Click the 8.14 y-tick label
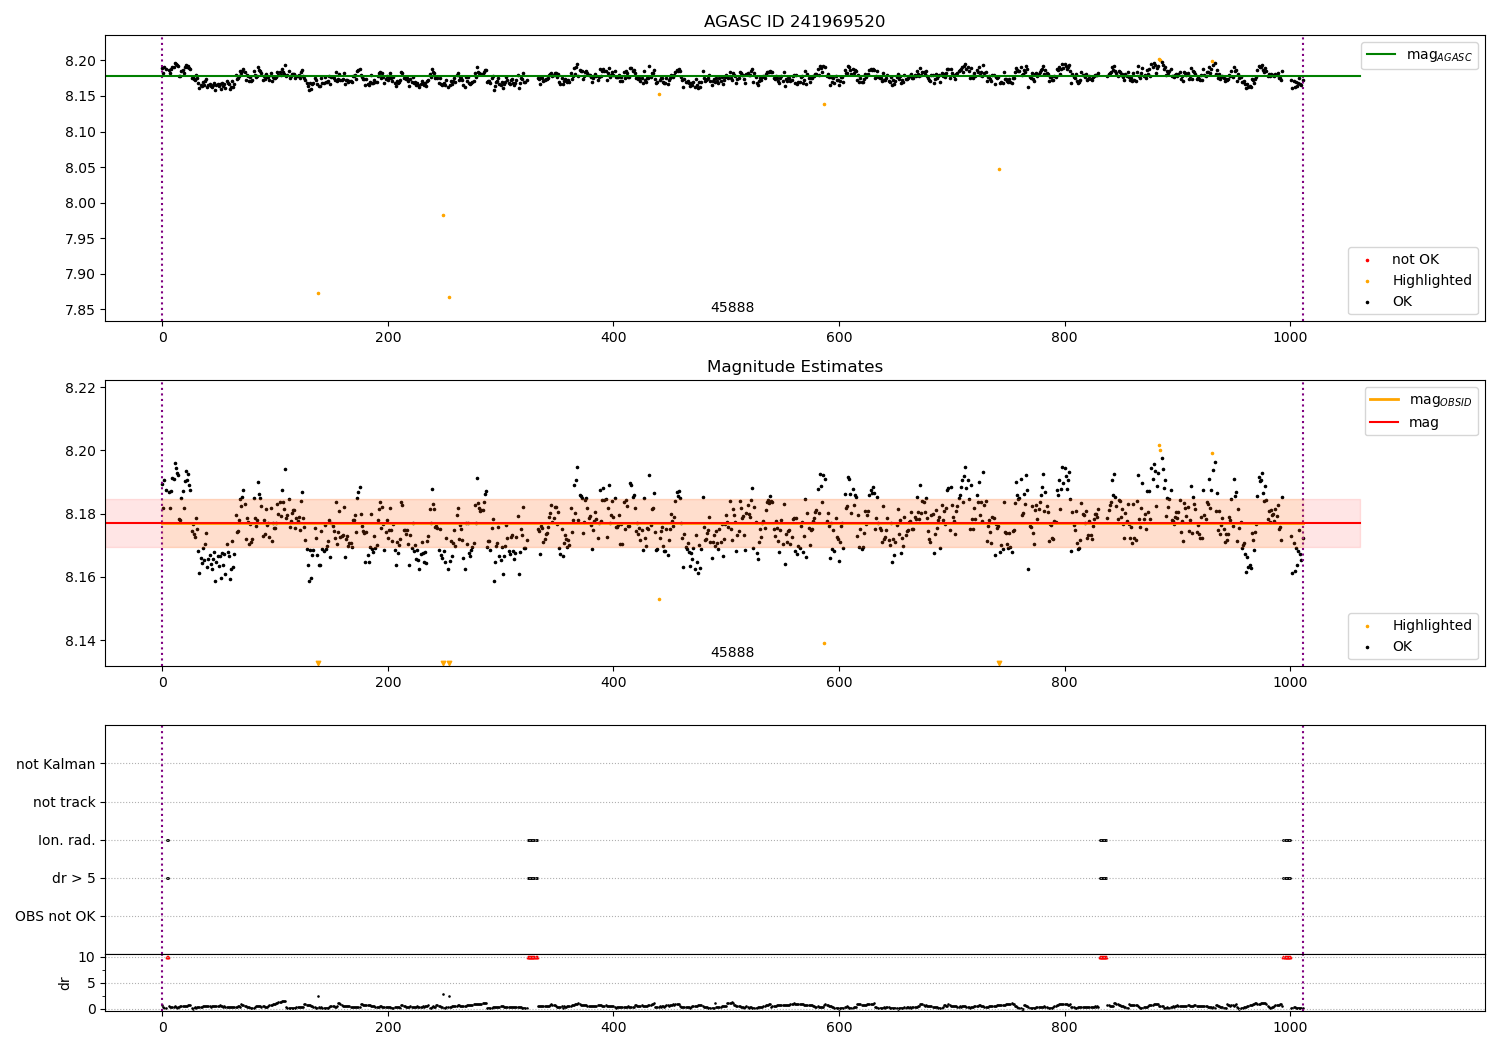Viewport: 1500px width, 1050px height. pyautogui.click(x=81, y=641)
